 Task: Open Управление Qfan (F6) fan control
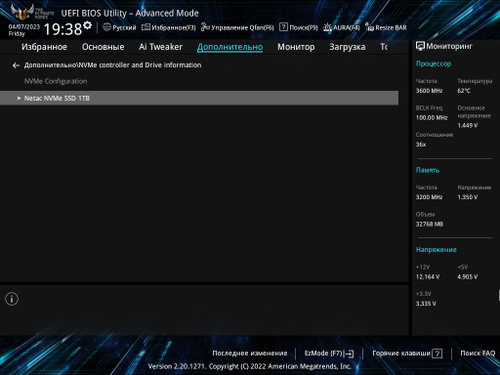pos(237,27)
